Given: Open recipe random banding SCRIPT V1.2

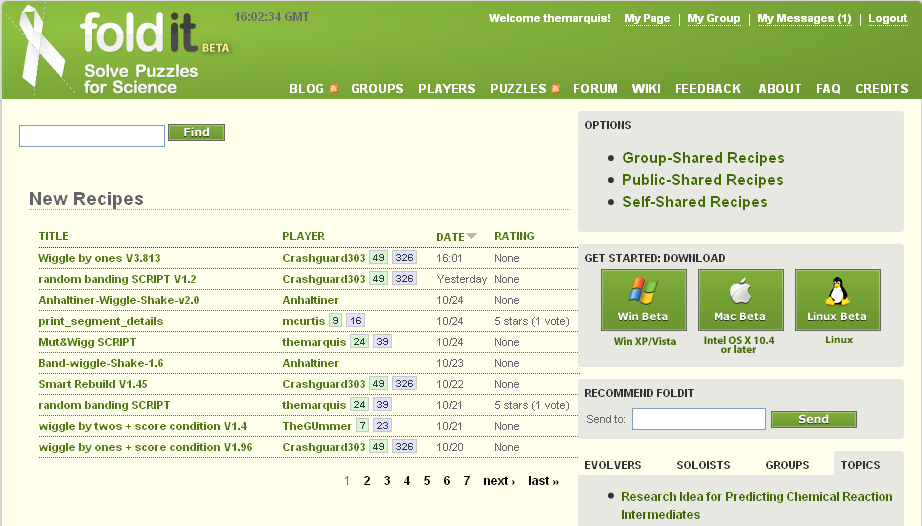Looking at the screenshot, I should click(117, 279).
